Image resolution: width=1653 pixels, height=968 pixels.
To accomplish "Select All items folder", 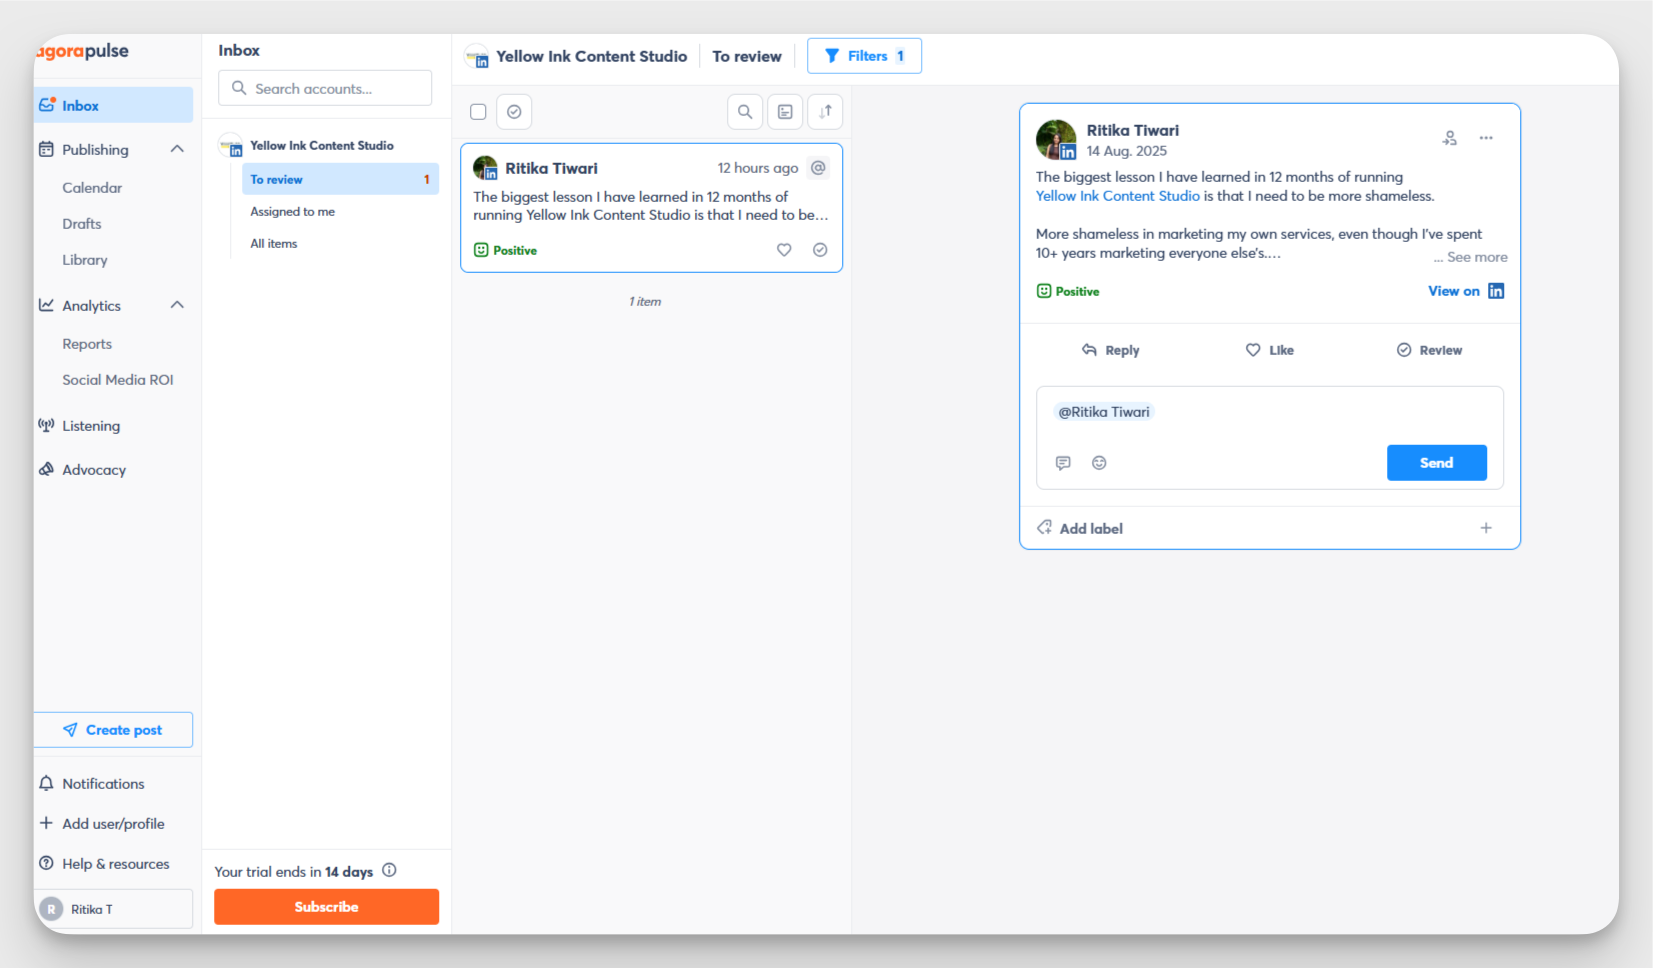I will click(x=274, y=244).
